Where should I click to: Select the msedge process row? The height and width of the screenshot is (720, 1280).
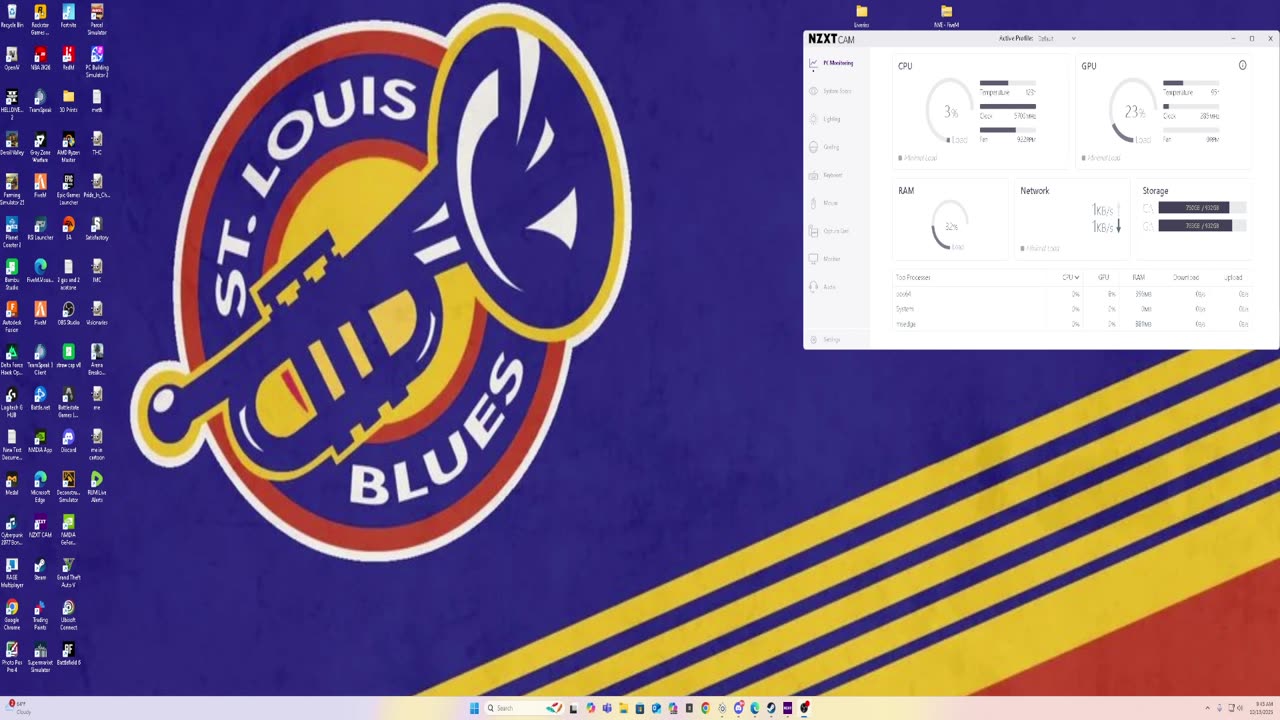coord(1072,324)
